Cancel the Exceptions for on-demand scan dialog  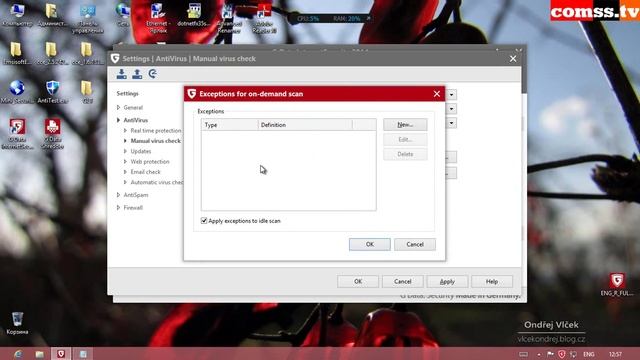pyautogui.click(x=415, y=244)
